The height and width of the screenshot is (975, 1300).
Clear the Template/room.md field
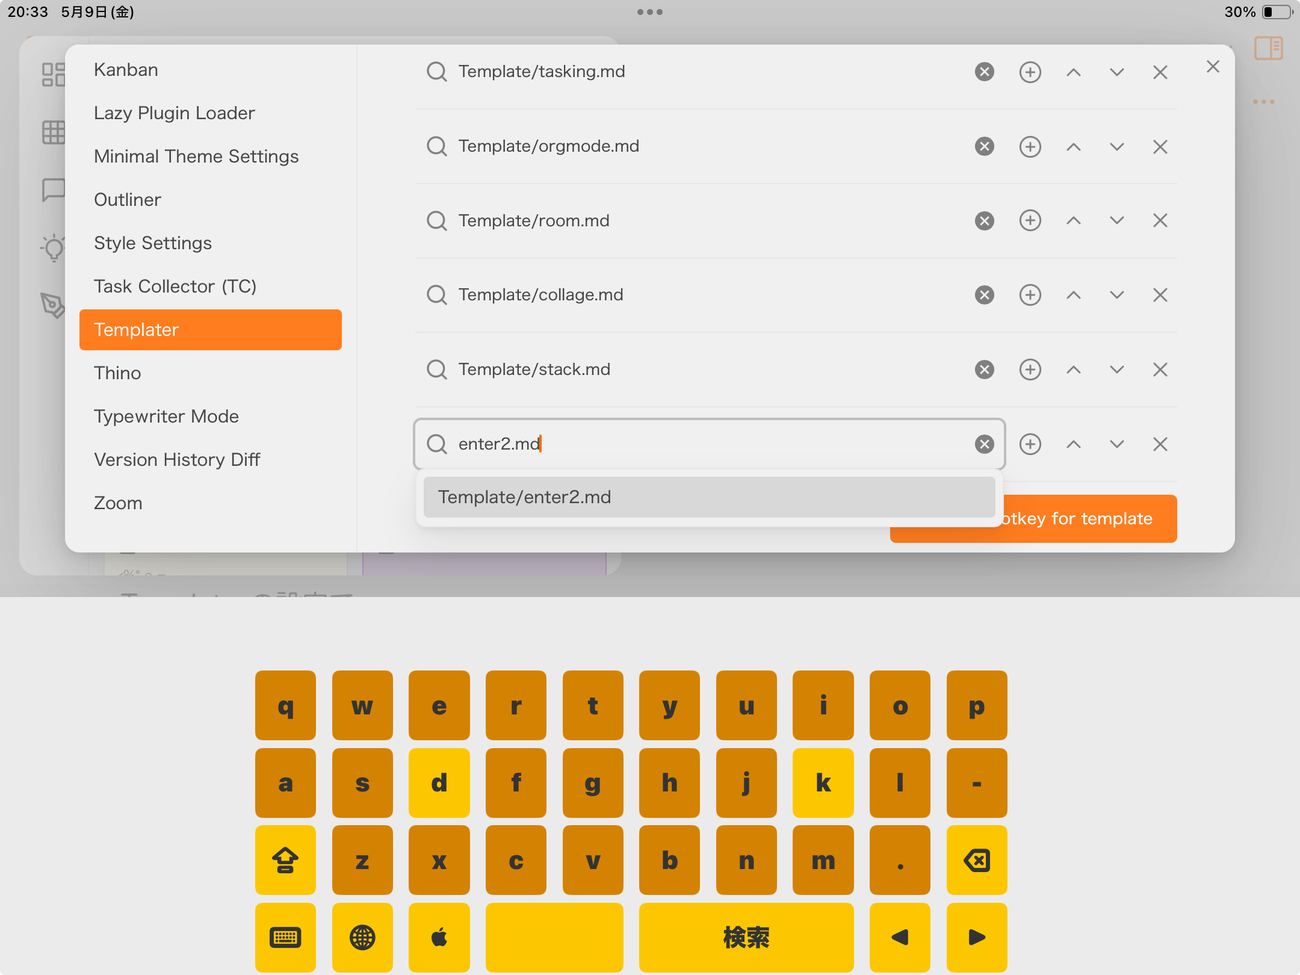click(985, 221)
